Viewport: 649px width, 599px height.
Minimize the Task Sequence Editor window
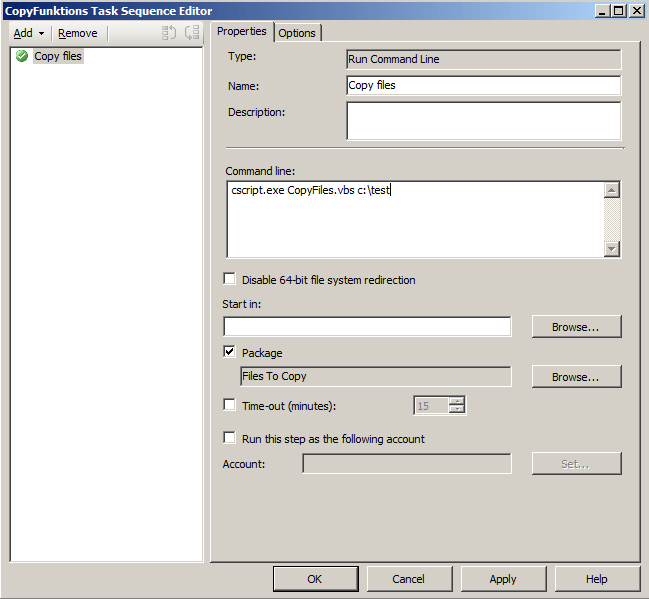point(602,11)
